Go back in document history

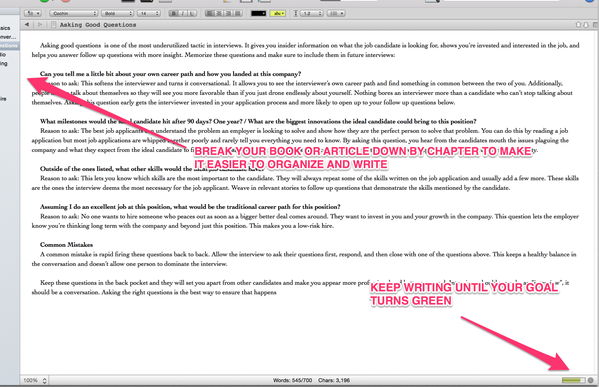tap(27, 24)
